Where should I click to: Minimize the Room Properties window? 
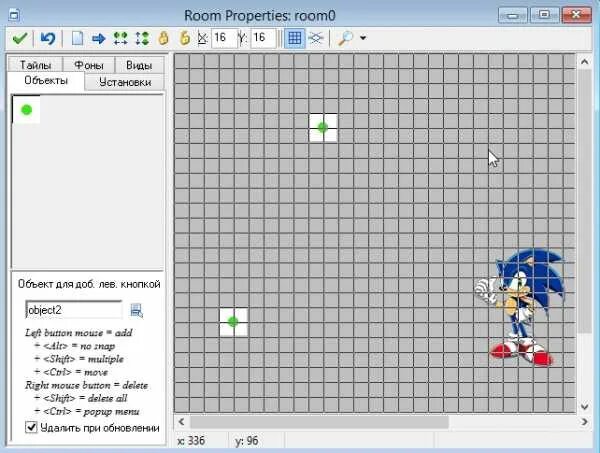tap(513, 15)
